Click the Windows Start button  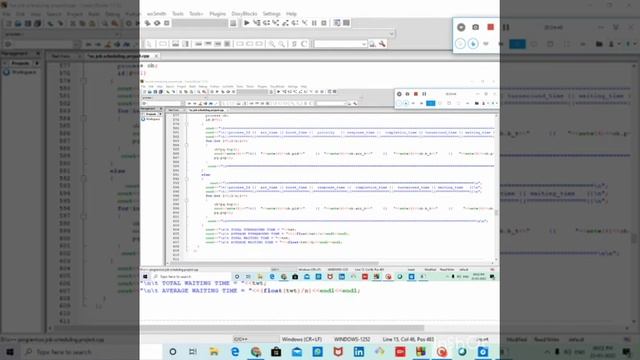point(10,351)
